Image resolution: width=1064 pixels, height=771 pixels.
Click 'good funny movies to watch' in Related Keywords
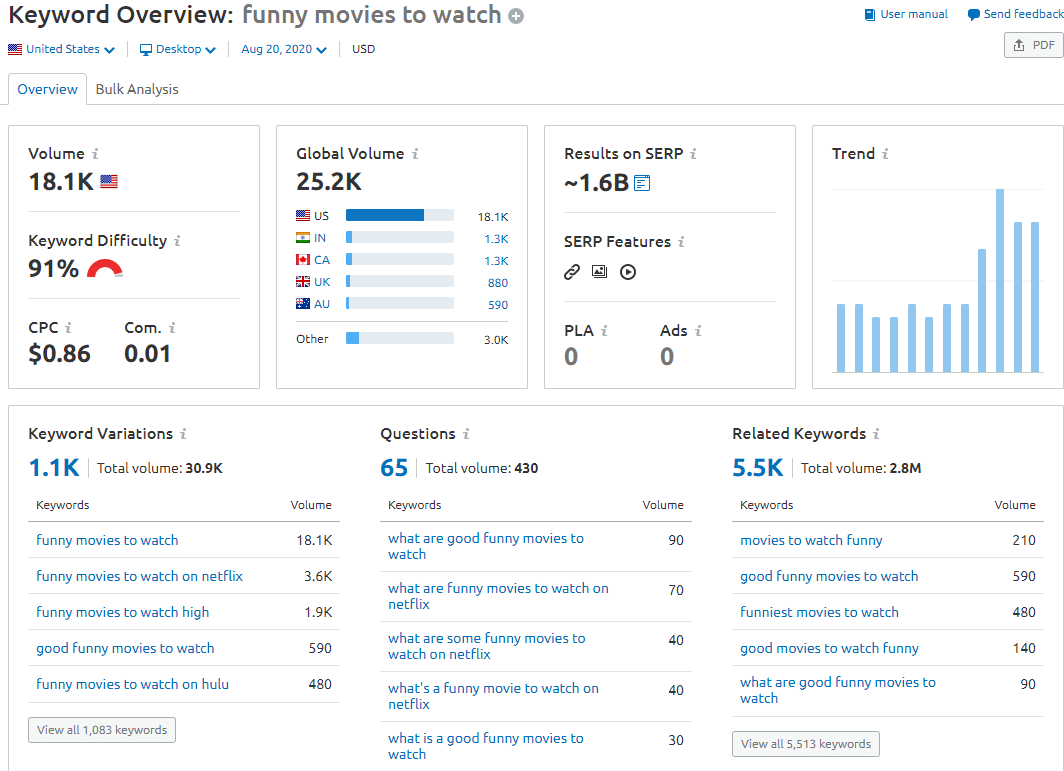(829, 576)
